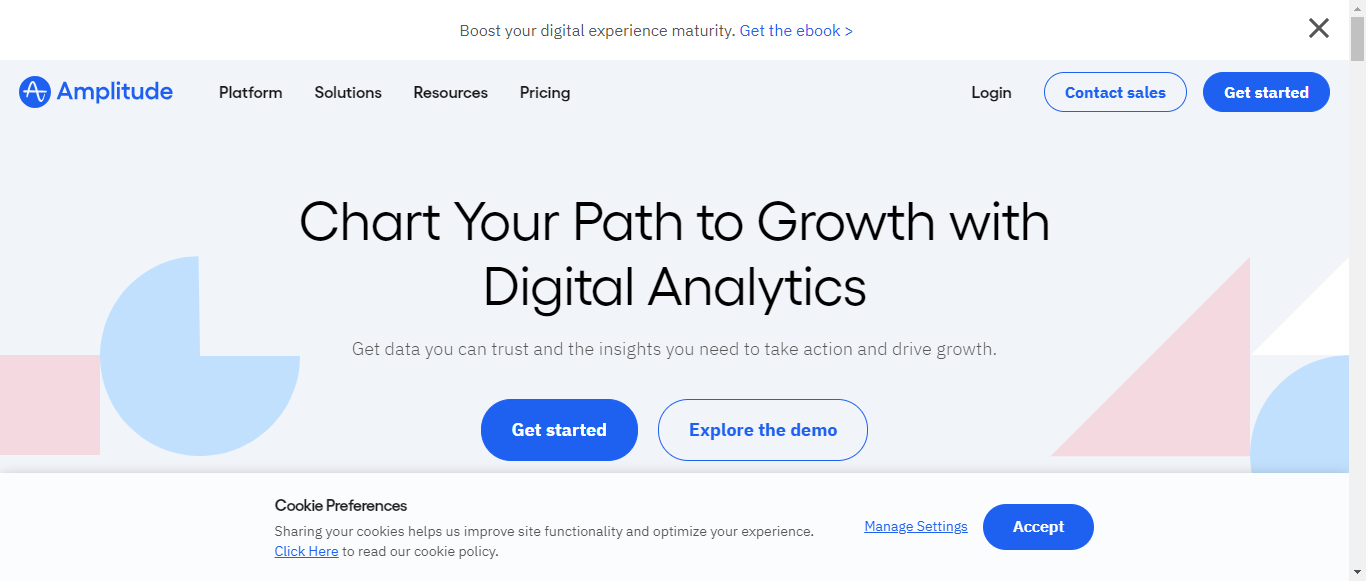Go to the Pricing page
The height and width of the screenshot is (581, 1366).
coord(545,93)
